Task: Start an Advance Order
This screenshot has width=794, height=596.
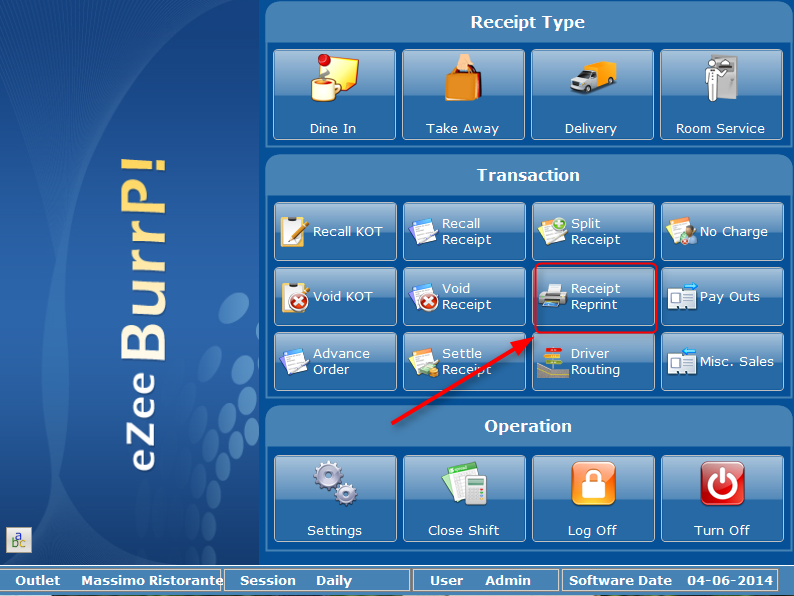Action: 335,362
